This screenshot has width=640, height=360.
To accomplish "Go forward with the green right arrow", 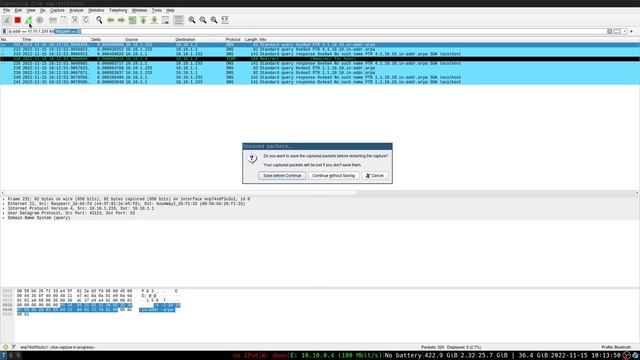I will 121,20.
